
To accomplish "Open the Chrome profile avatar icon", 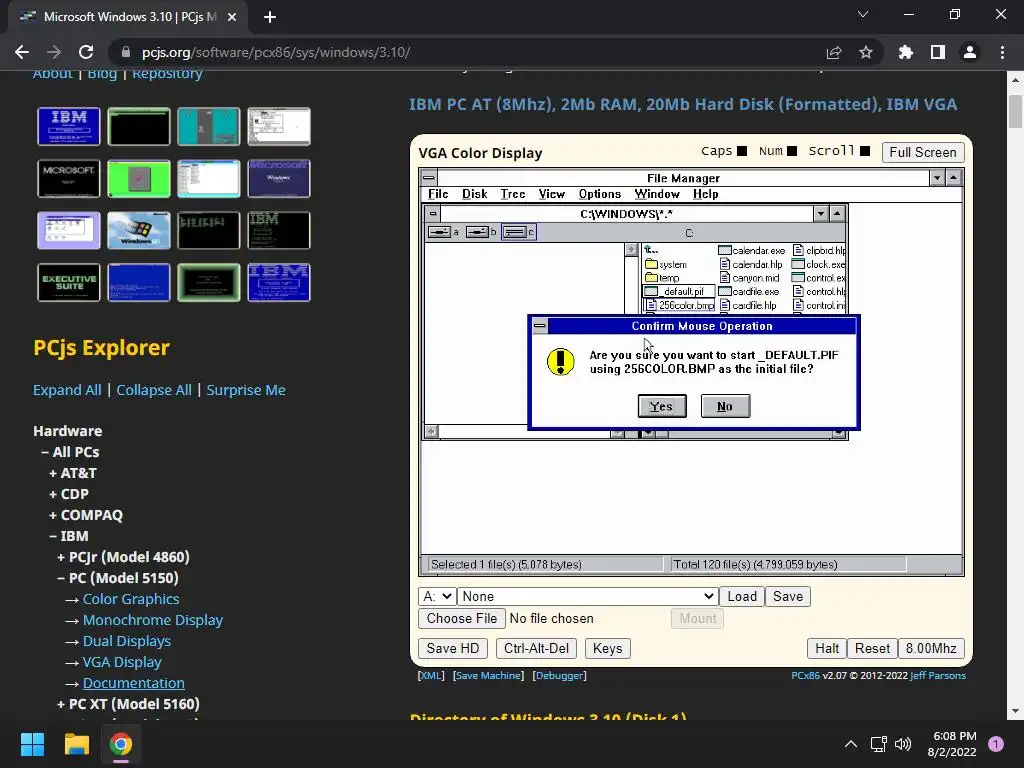I will point(970,52).
